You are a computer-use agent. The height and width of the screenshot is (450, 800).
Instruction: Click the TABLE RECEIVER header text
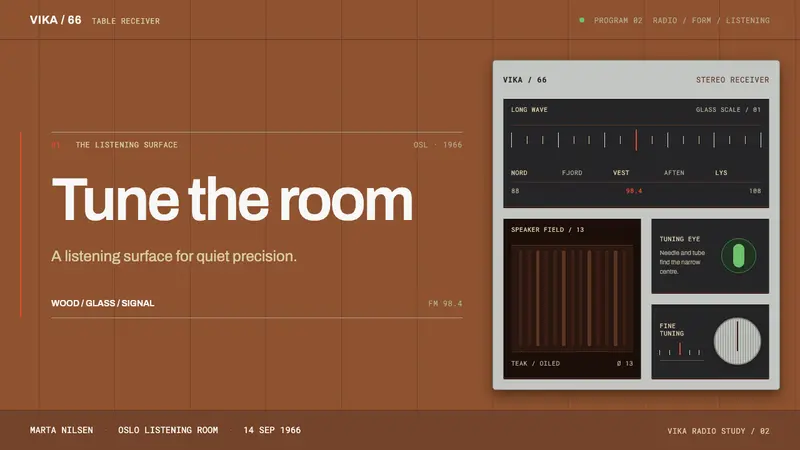click(126, 21)
